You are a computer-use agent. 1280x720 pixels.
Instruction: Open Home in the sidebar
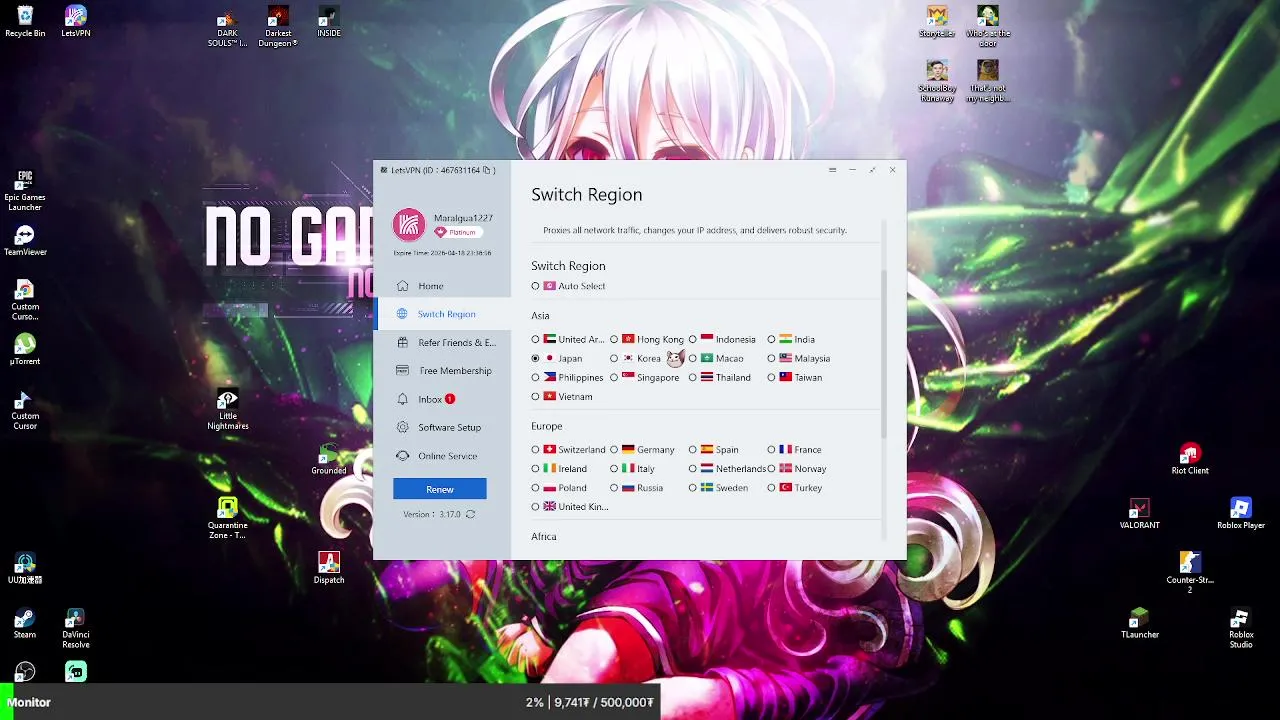coord(442,286)
